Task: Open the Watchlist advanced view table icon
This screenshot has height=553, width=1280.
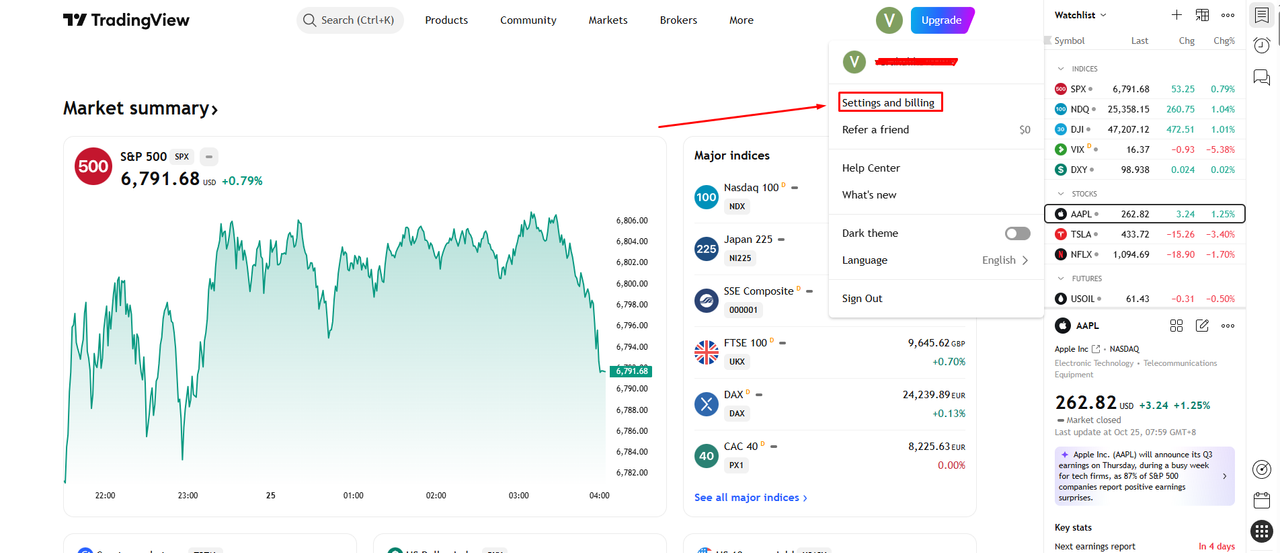Action: (1202, 15)
